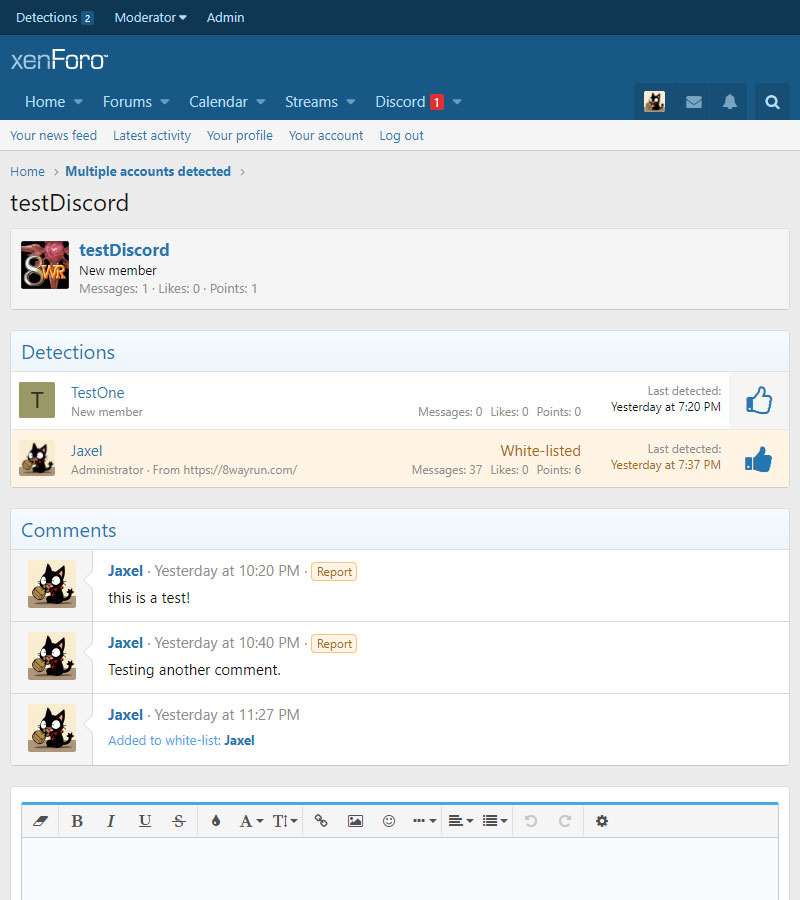
Task: Click the Bold formatting icon
Action: (77, 821)
